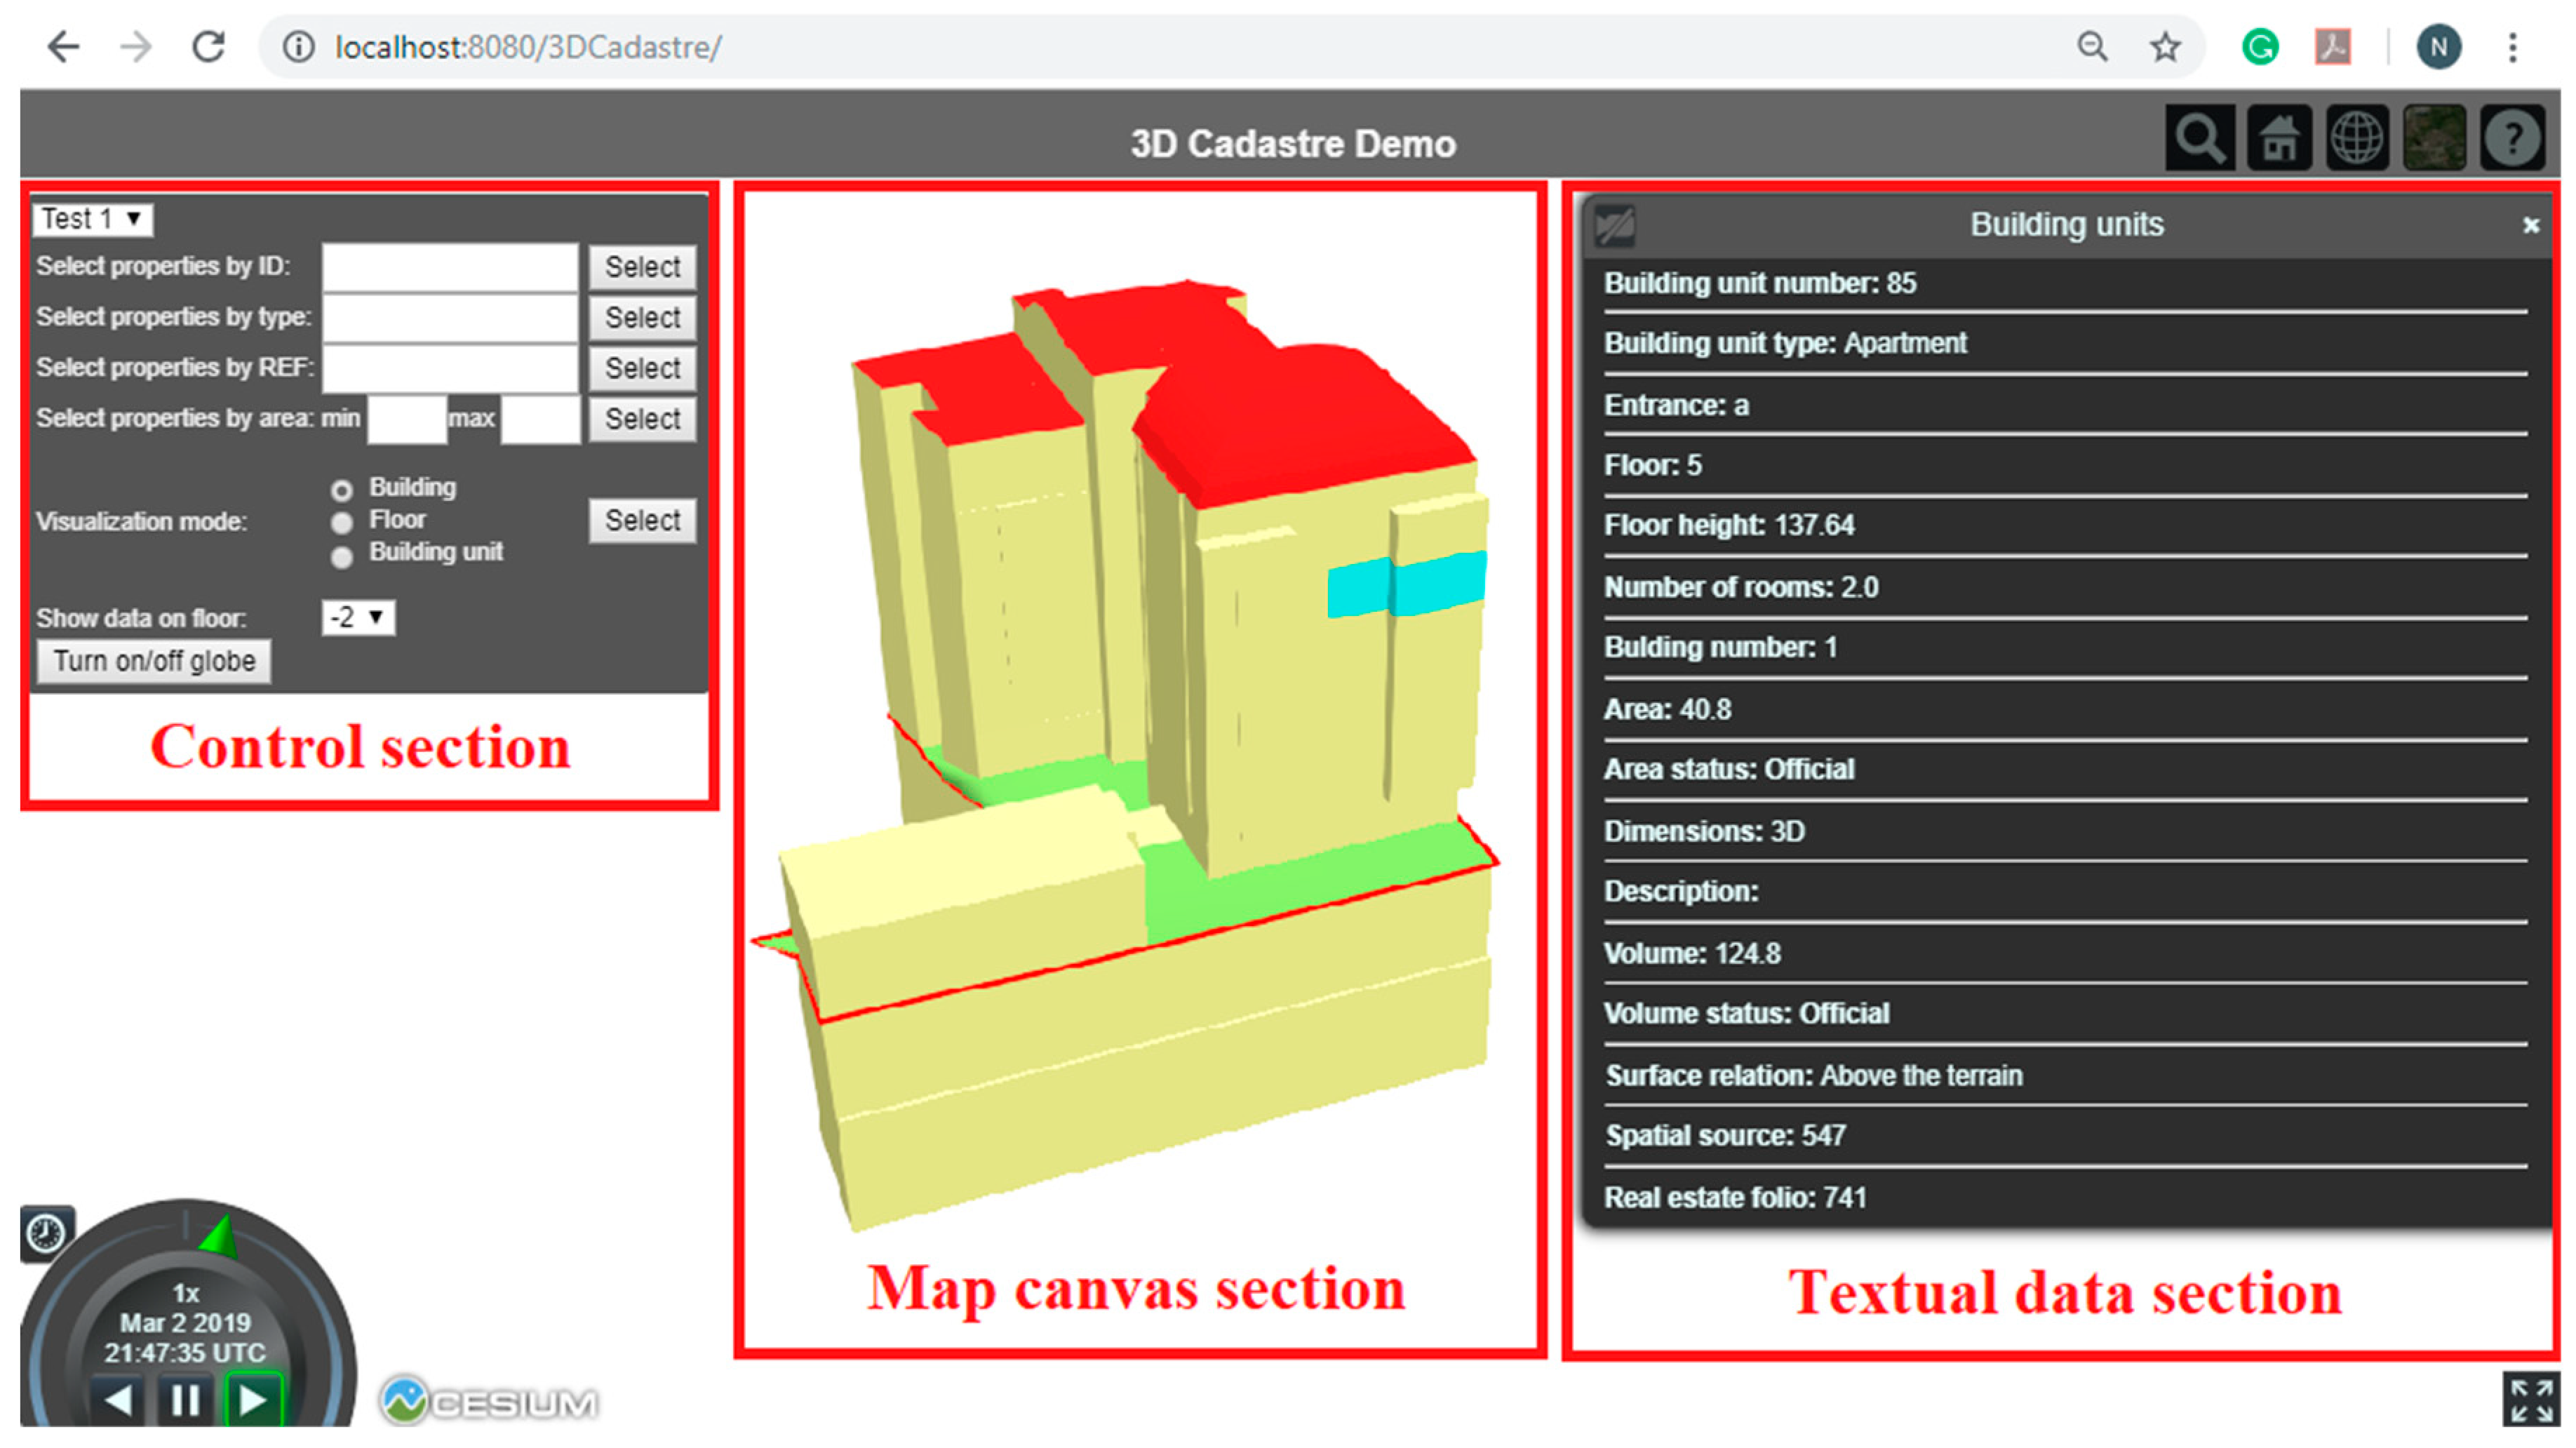Play the animation in reverse
Screen dimensions: 2576x1448
pyautogui.click(x=118, y=1400)
